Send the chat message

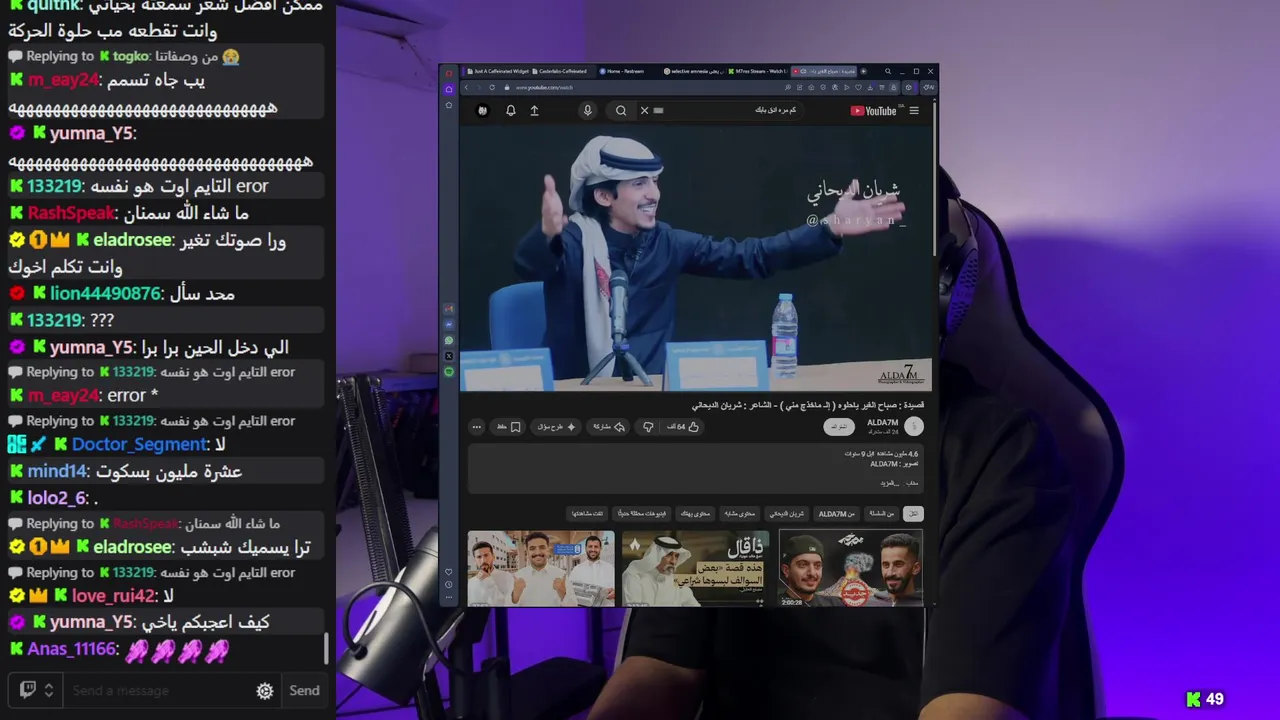pyautogui.click(x=304, y=690)
